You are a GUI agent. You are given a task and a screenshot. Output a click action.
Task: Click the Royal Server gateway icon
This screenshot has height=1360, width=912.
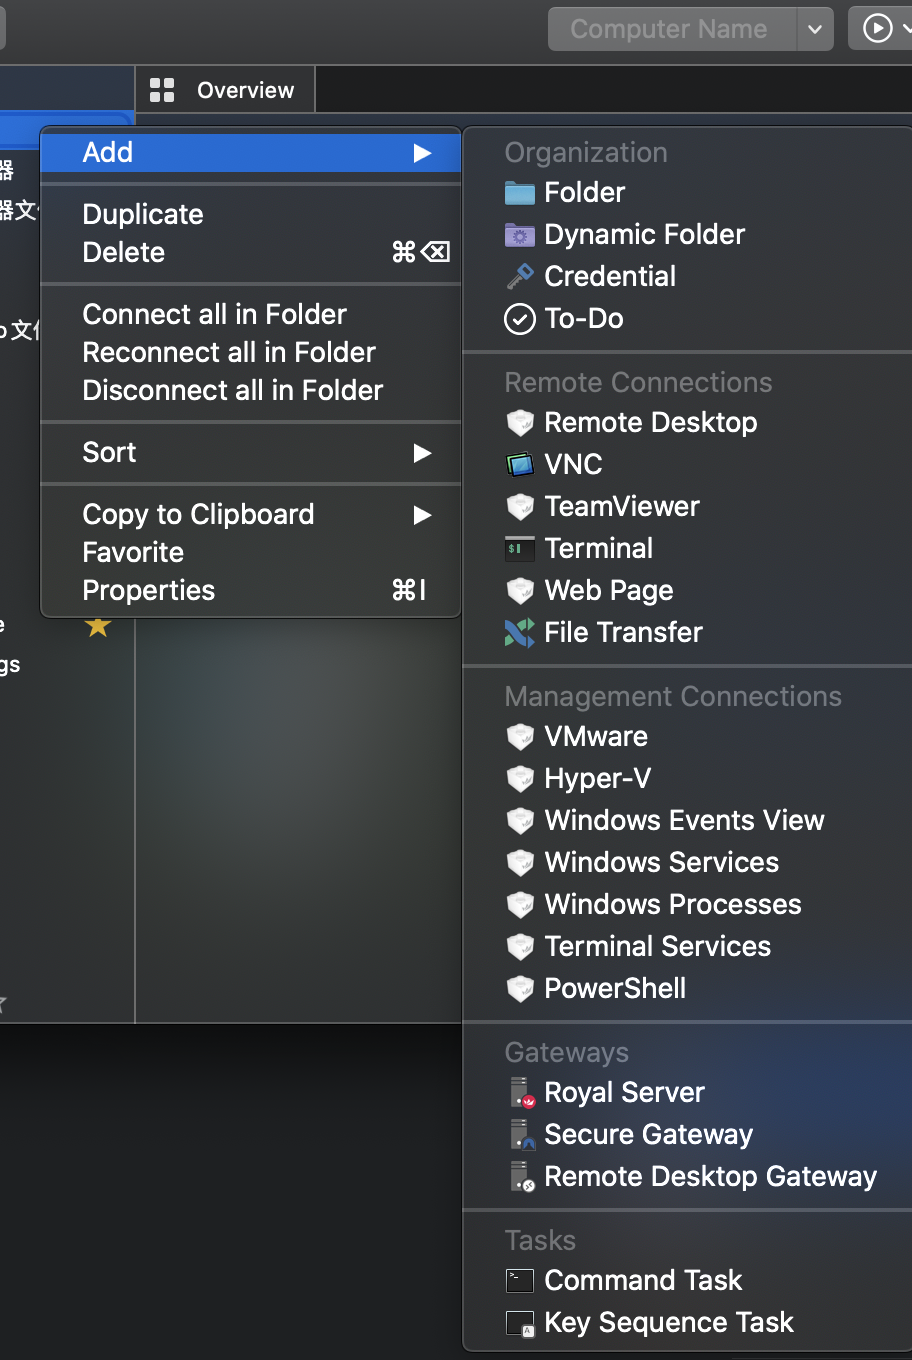[x=520, y=1092]
